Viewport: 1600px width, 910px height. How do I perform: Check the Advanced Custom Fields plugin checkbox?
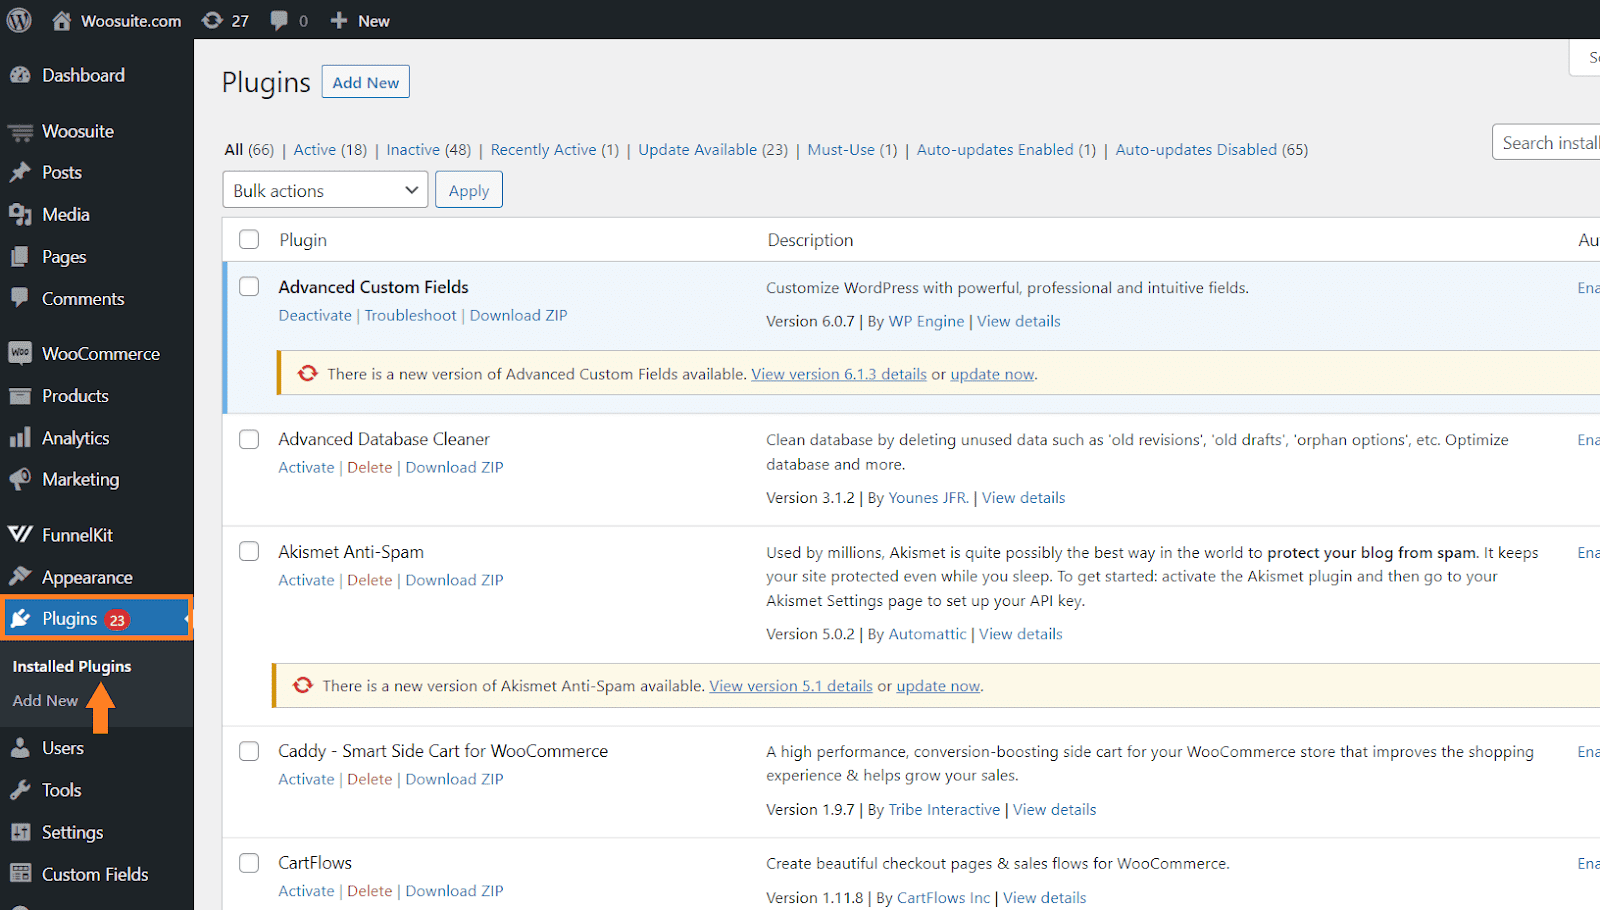click(248, 286)
